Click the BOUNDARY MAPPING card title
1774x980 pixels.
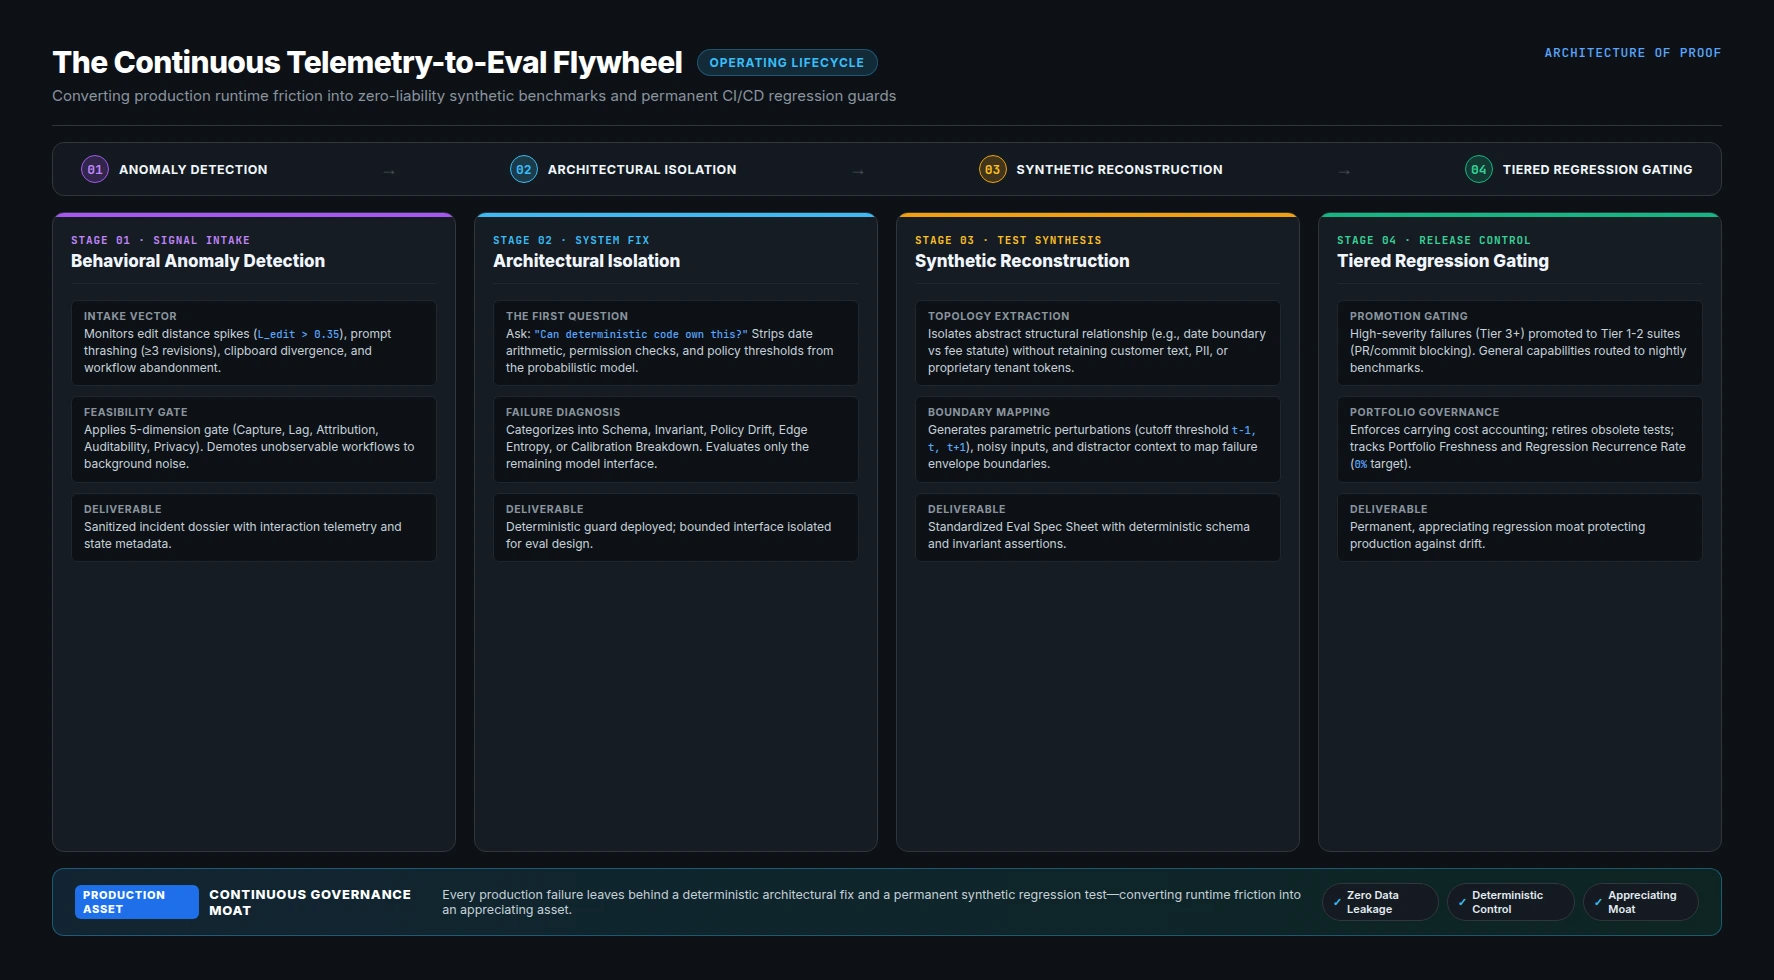989,412
